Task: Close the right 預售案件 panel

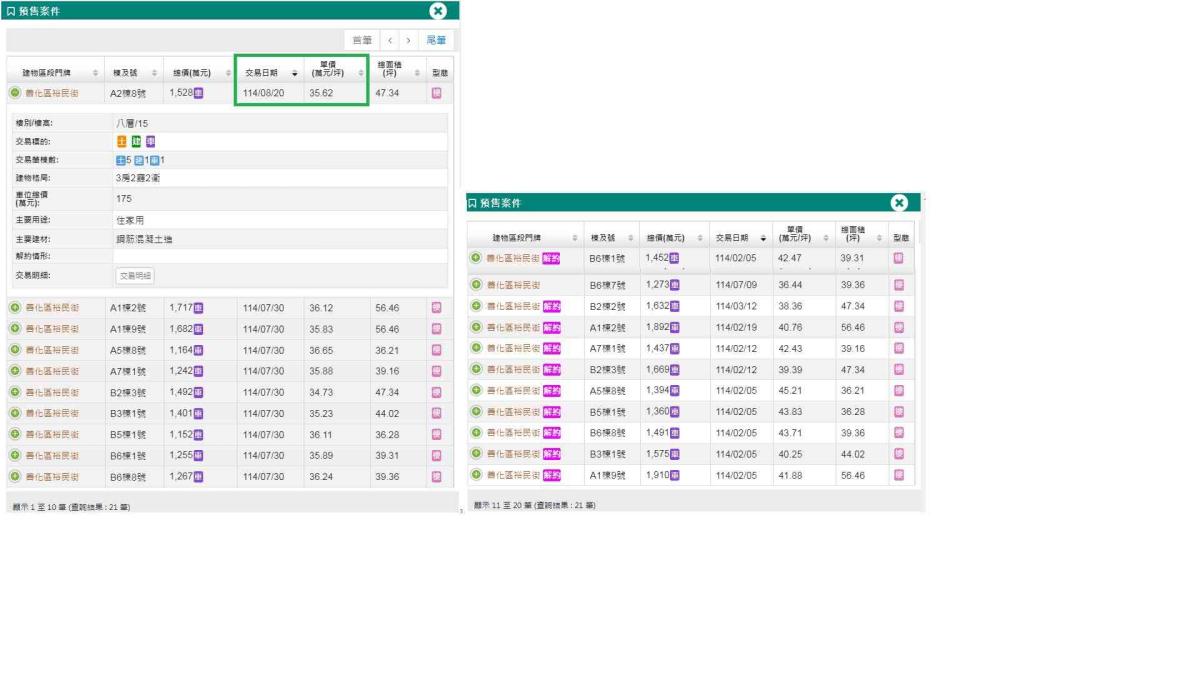Action: (x=898, y=203)
